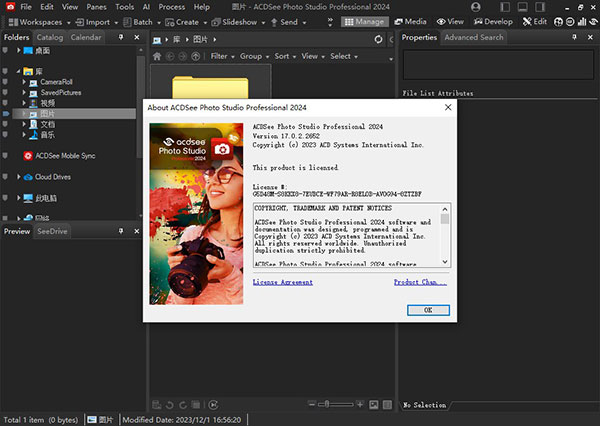The height and width of the screenshot is (426, 600).
Task: Switch to View mode
Action: click(x=453, y=21)
